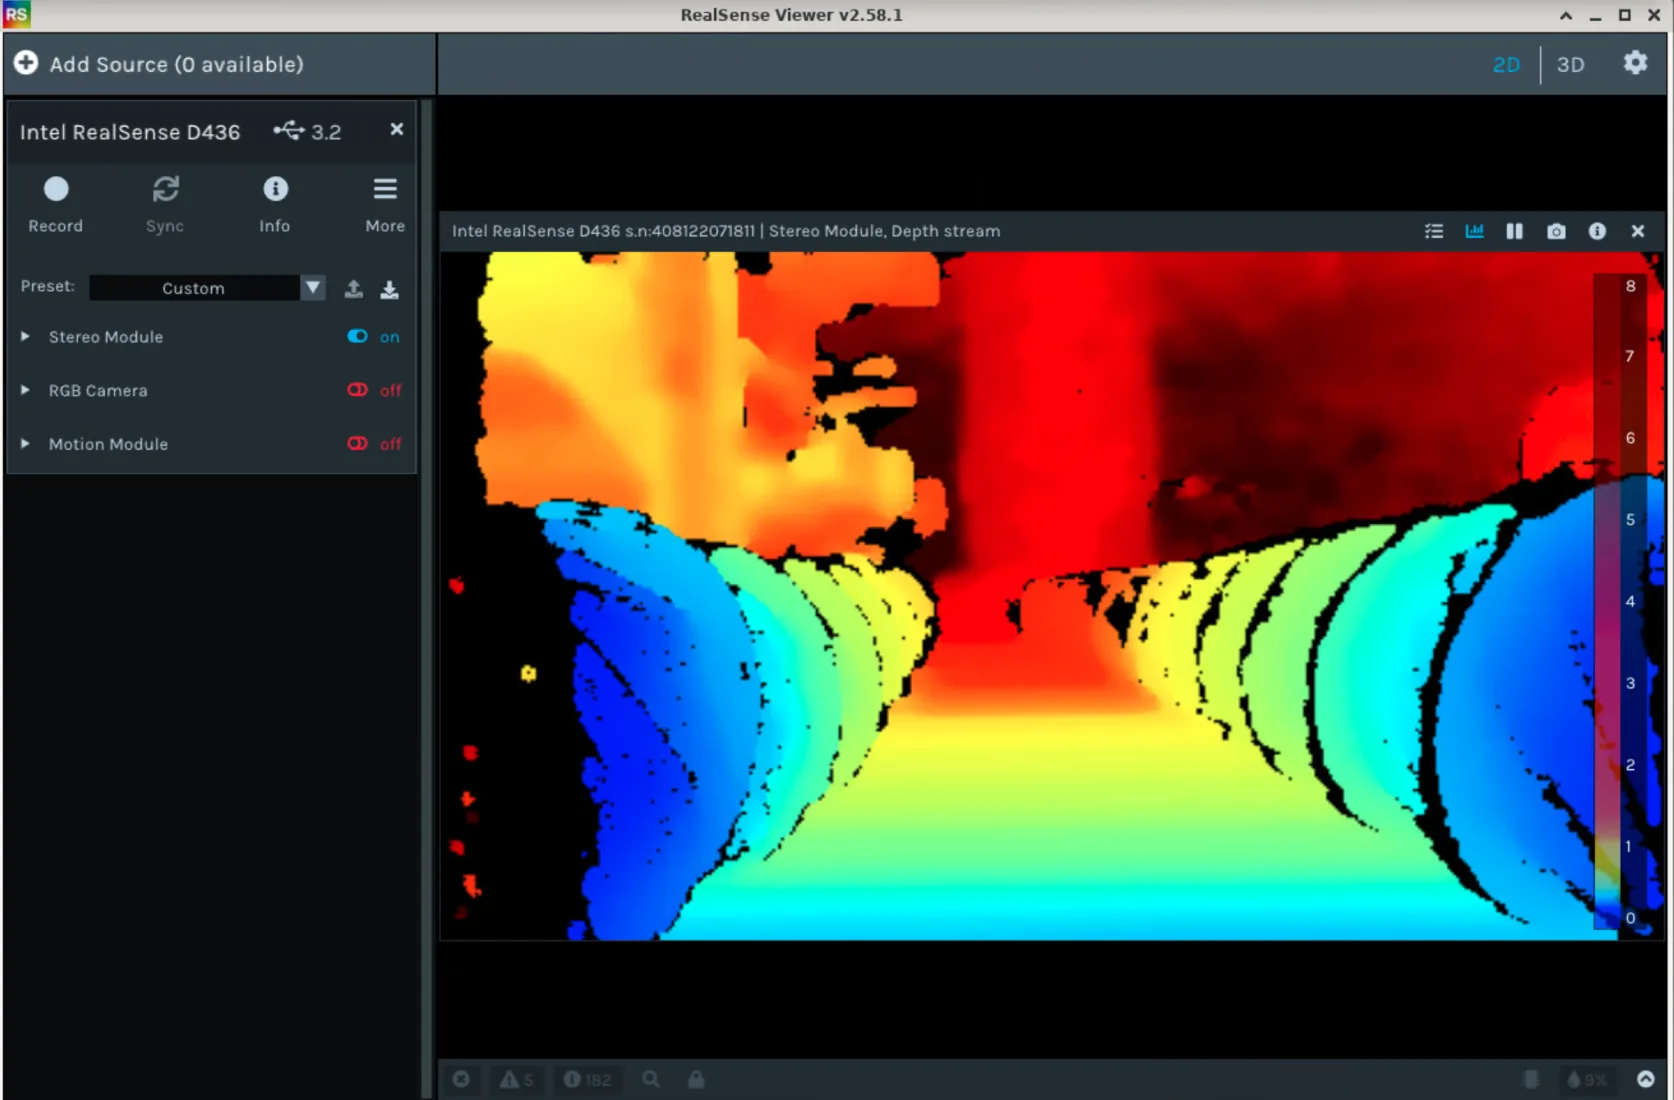Open the Preset dropdown arrow
This screenshot has width=1674, height=1100.
point(313,288)
